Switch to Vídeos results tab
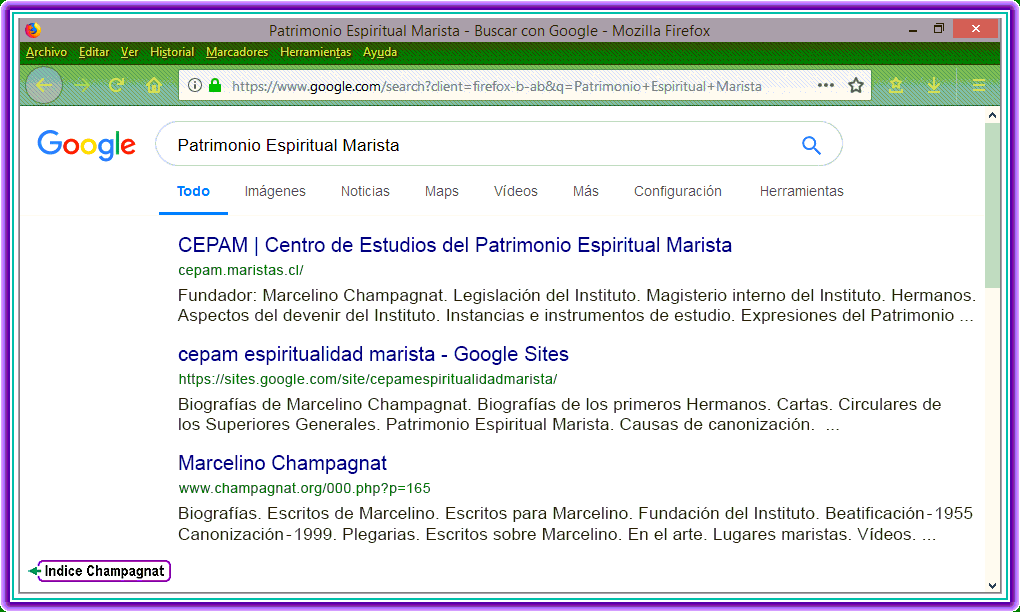 coord(516,191)
